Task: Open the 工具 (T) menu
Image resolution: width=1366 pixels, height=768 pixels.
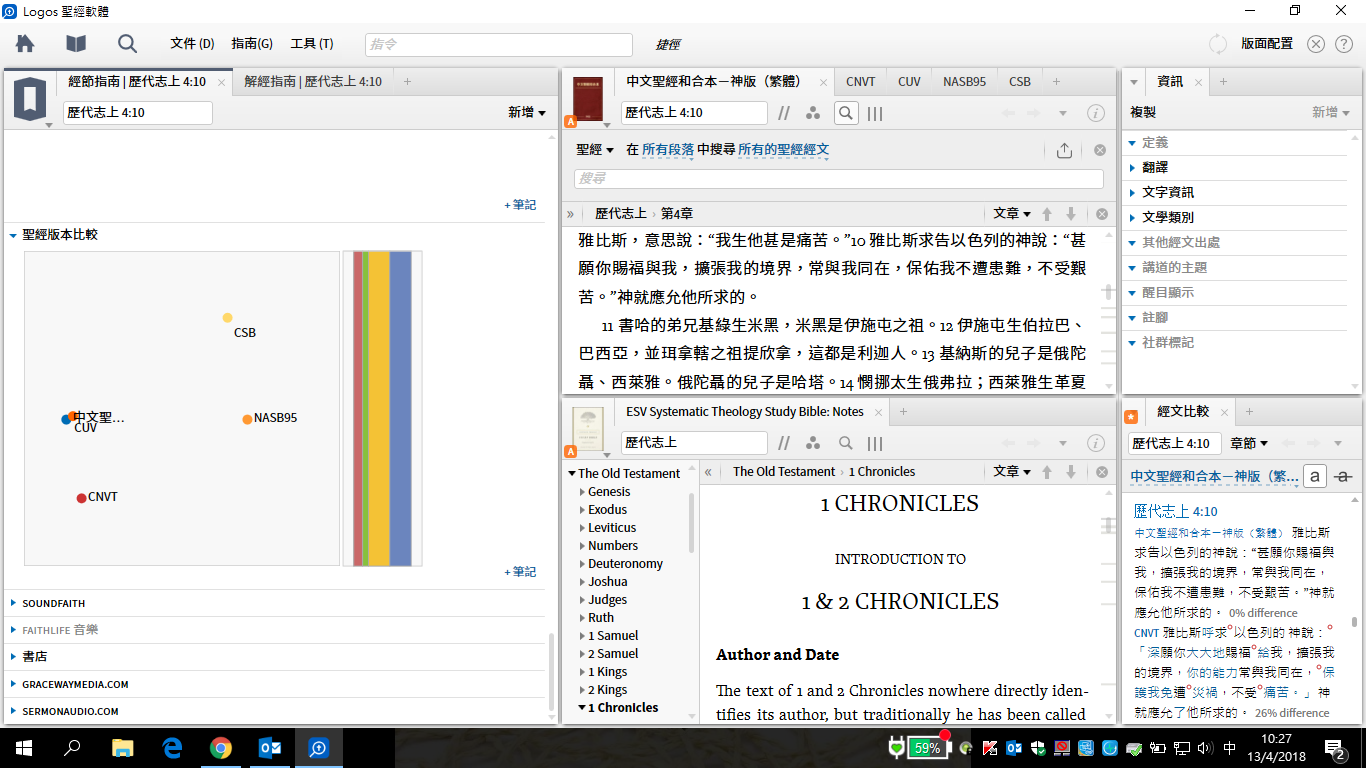Action: (312, 44)
